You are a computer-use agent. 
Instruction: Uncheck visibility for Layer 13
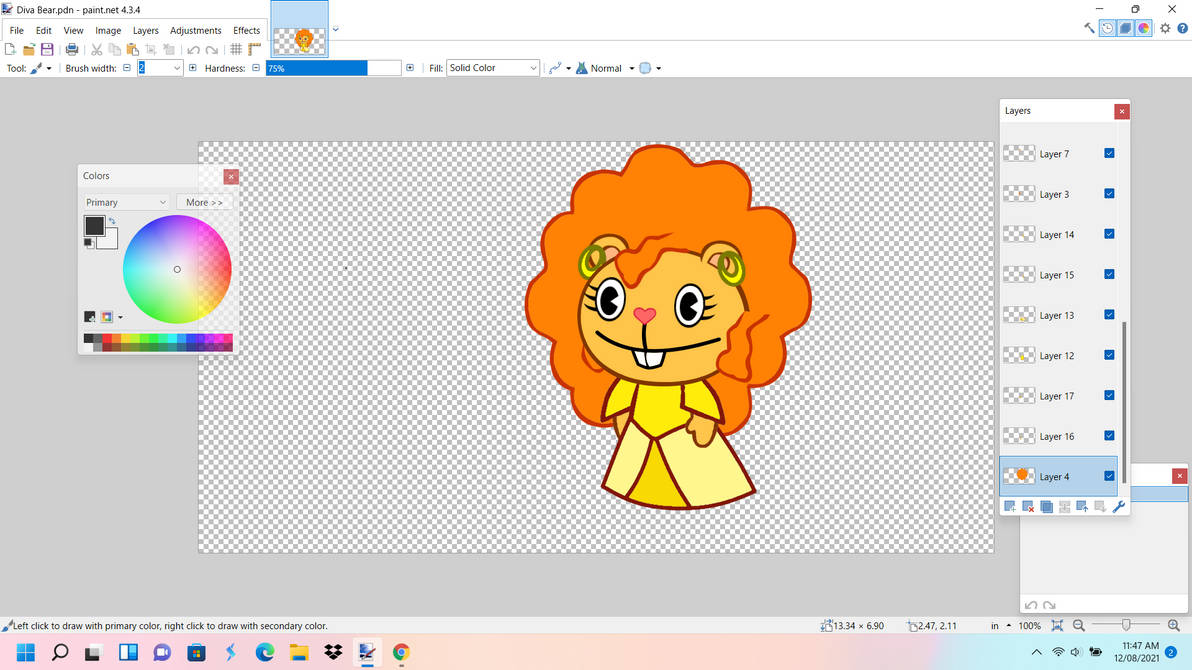coord(1109,315)
